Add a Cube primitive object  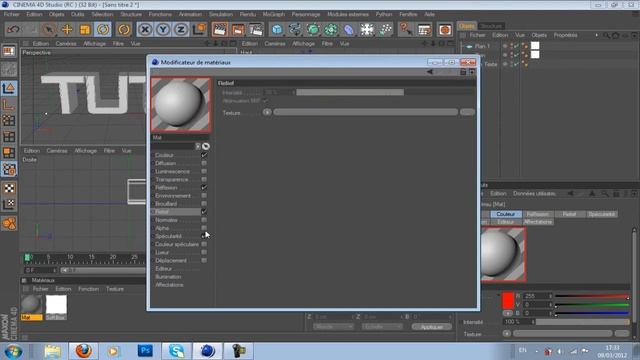tap(277, 29)
